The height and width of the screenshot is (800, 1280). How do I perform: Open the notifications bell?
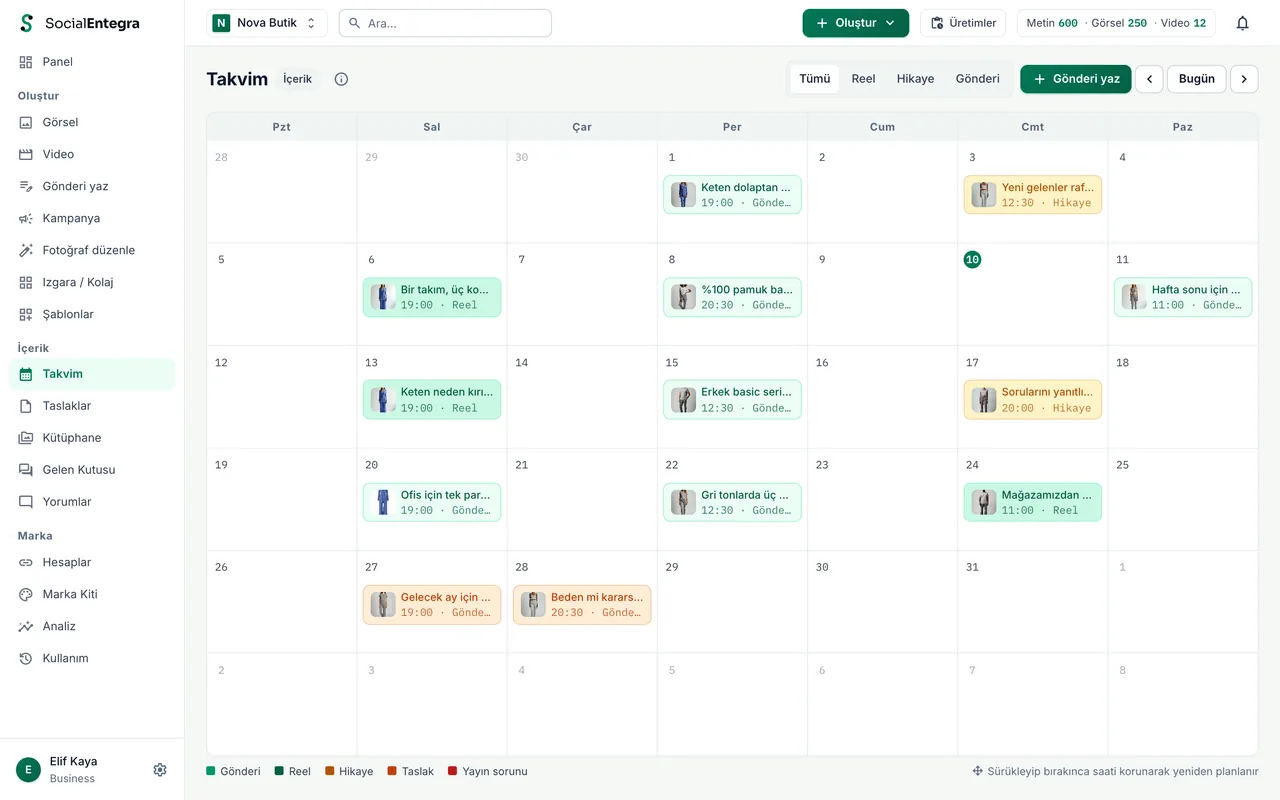[x=1242, y=23]
